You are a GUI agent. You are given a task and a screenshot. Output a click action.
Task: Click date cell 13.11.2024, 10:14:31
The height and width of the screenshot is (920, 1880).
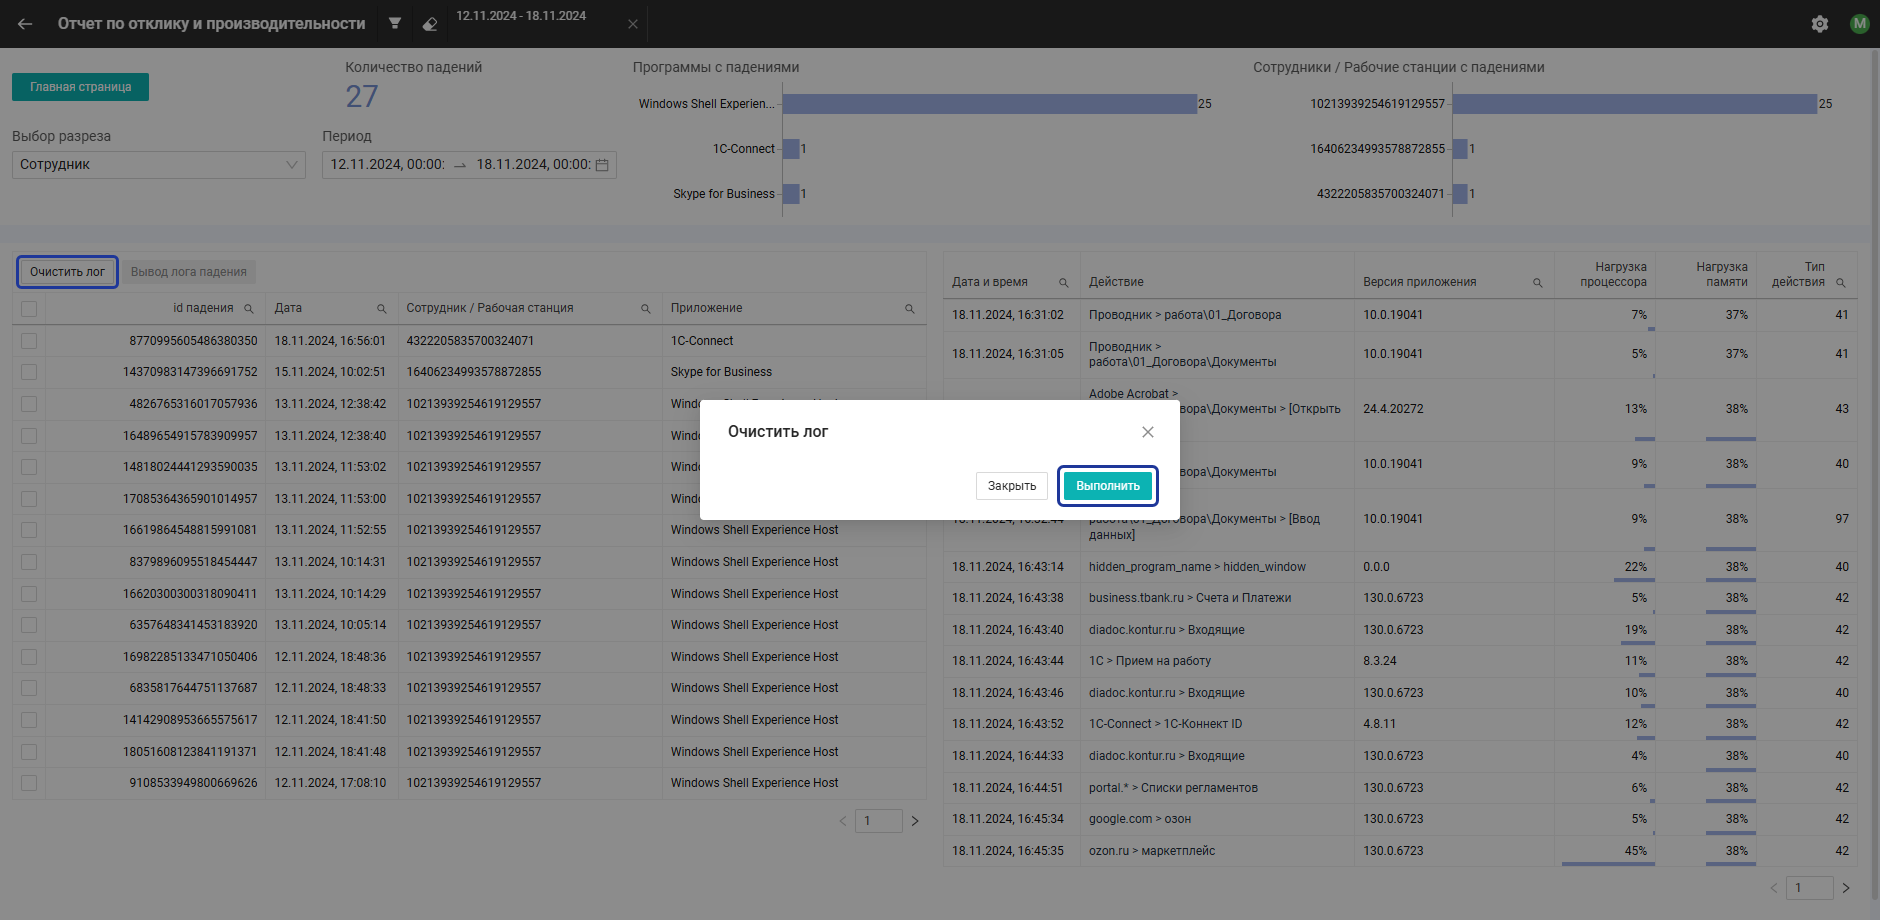pos(331,562)
